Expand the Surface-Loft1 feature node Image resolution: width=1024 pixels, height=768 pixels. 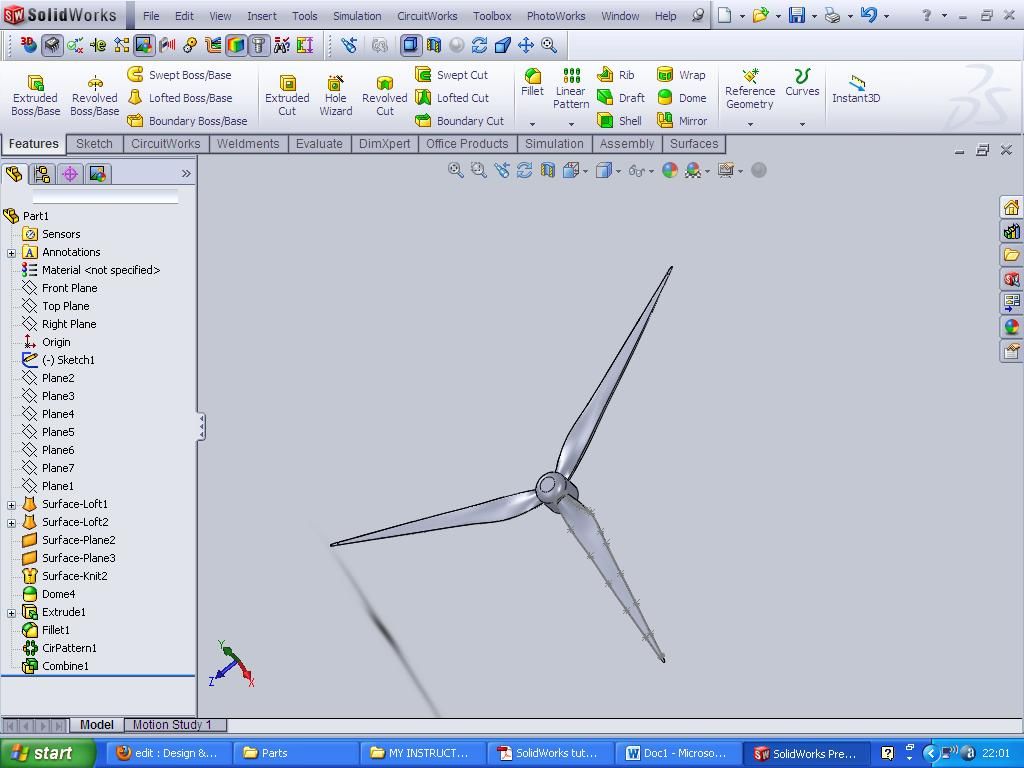point(11,505)
